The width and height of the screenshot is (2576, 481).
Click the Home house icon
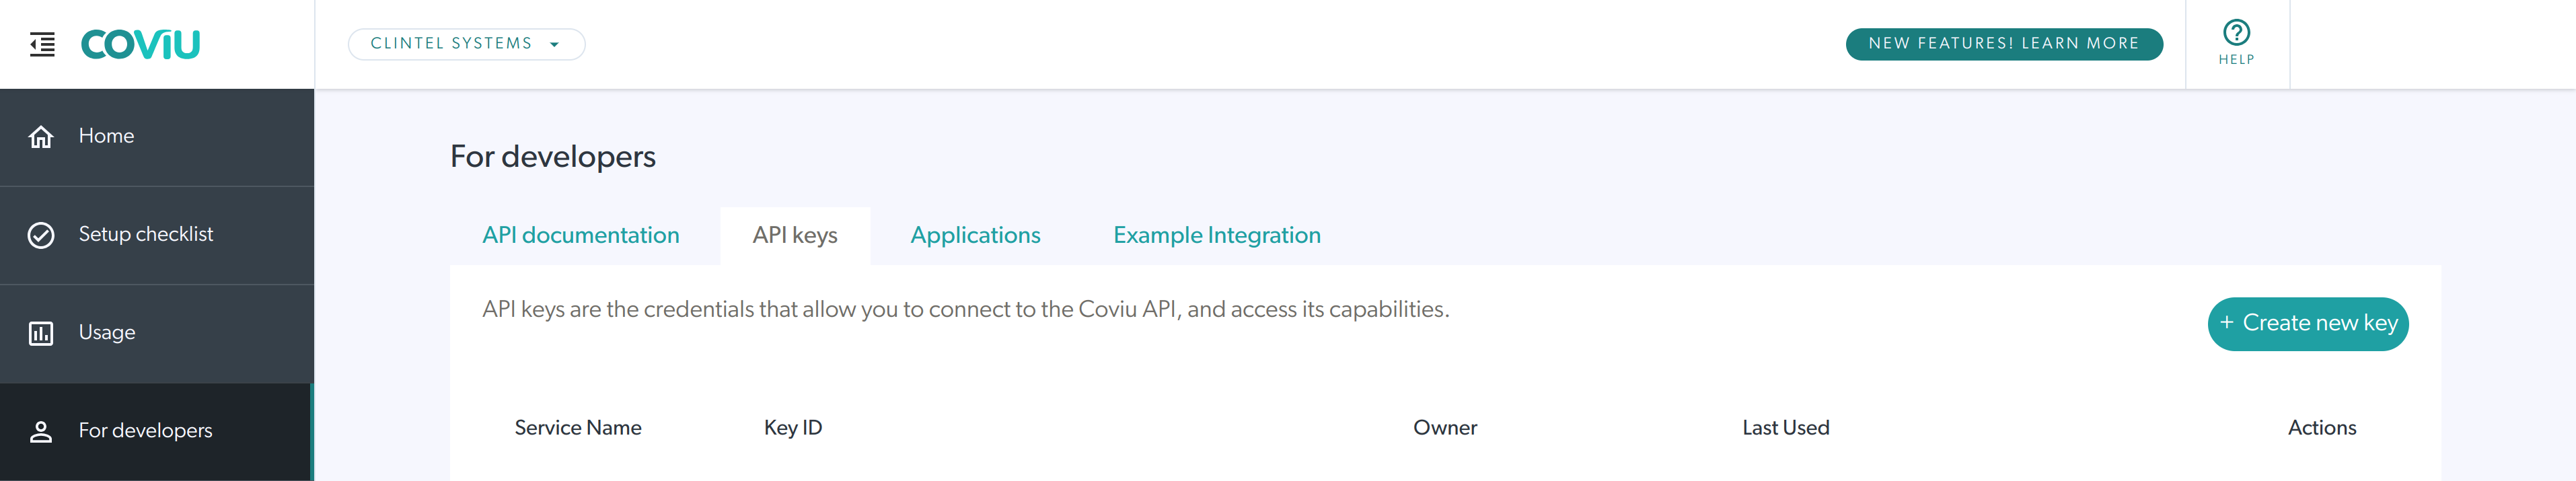[x=41, y=137]
